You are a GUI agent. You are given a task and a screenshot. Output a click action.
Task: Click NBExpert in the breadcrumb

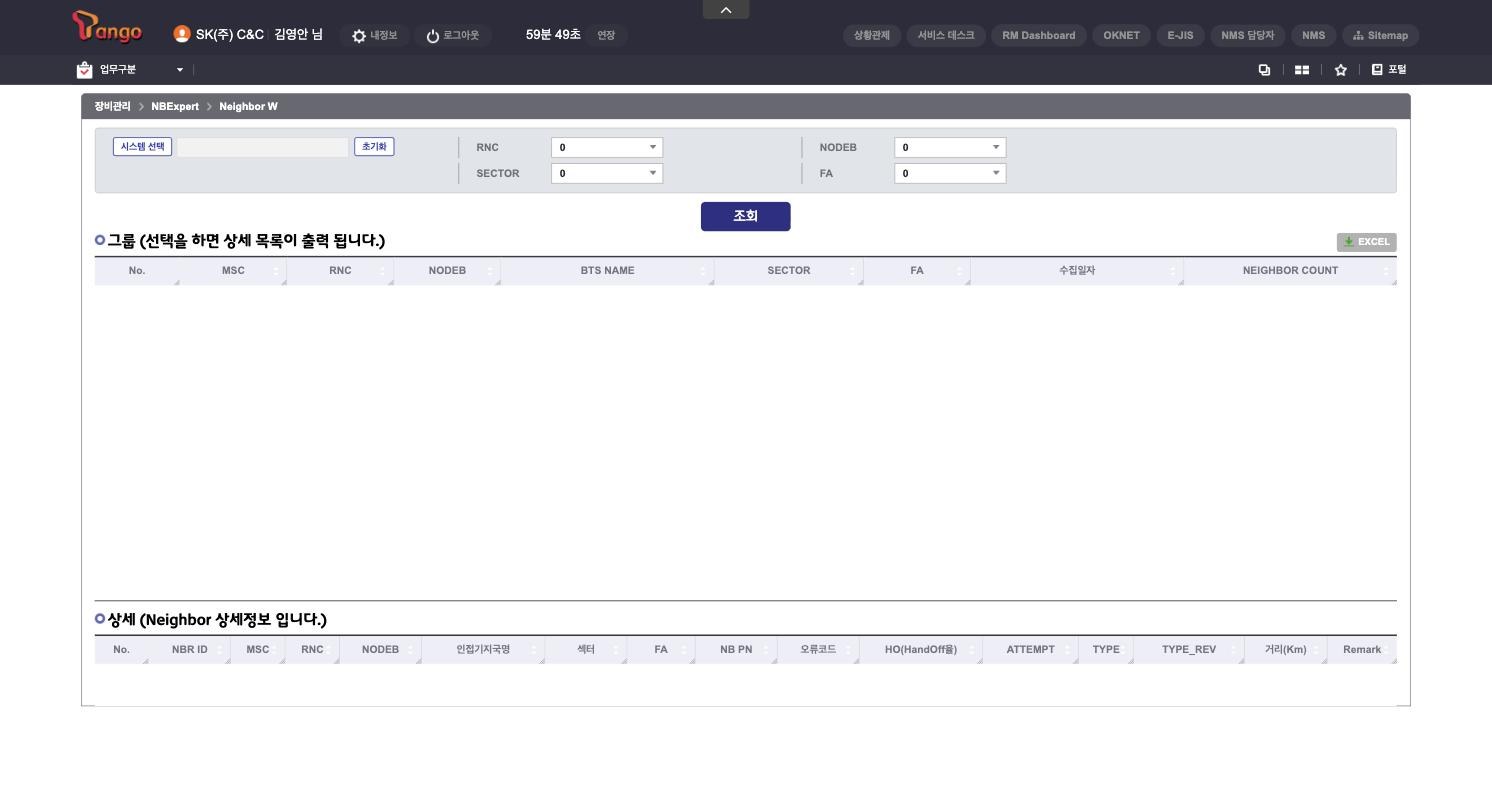pyautogui.click(x=175, y=107)
